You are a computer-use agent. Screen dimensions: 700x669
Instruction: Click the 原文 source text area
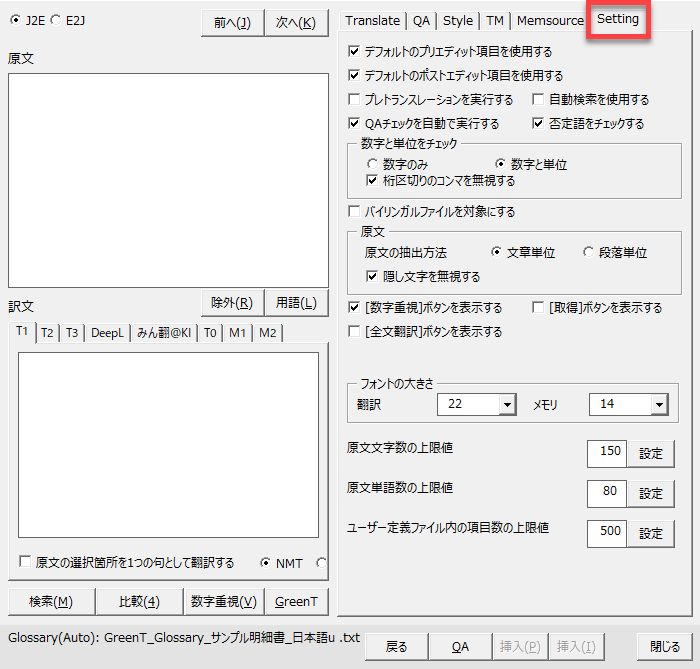(x=168, y=180)
